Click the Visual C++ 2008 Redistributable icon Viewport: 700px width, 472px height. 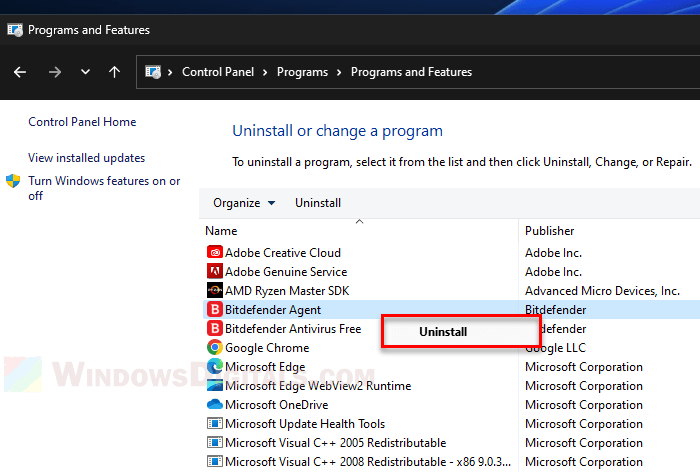[215, 461]
